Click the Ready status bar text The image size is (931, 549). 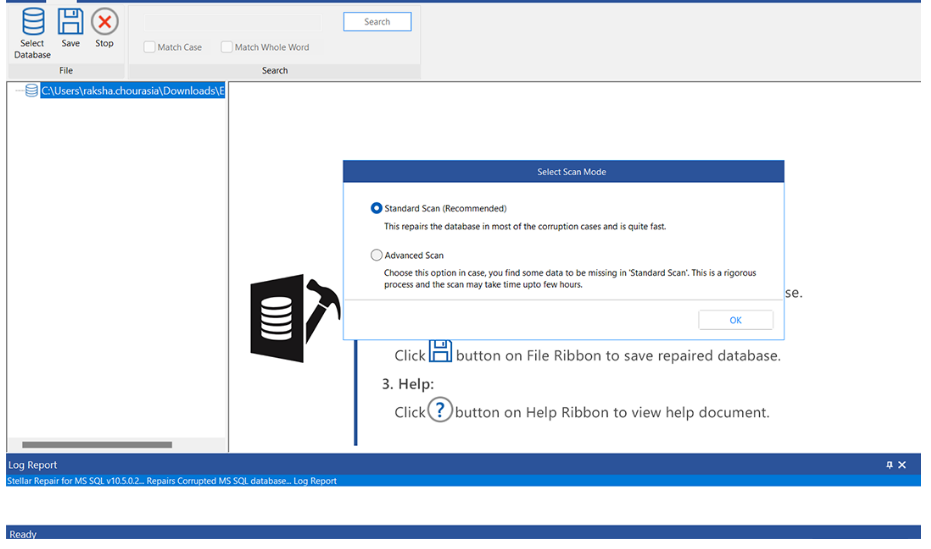tap(23, 534)
